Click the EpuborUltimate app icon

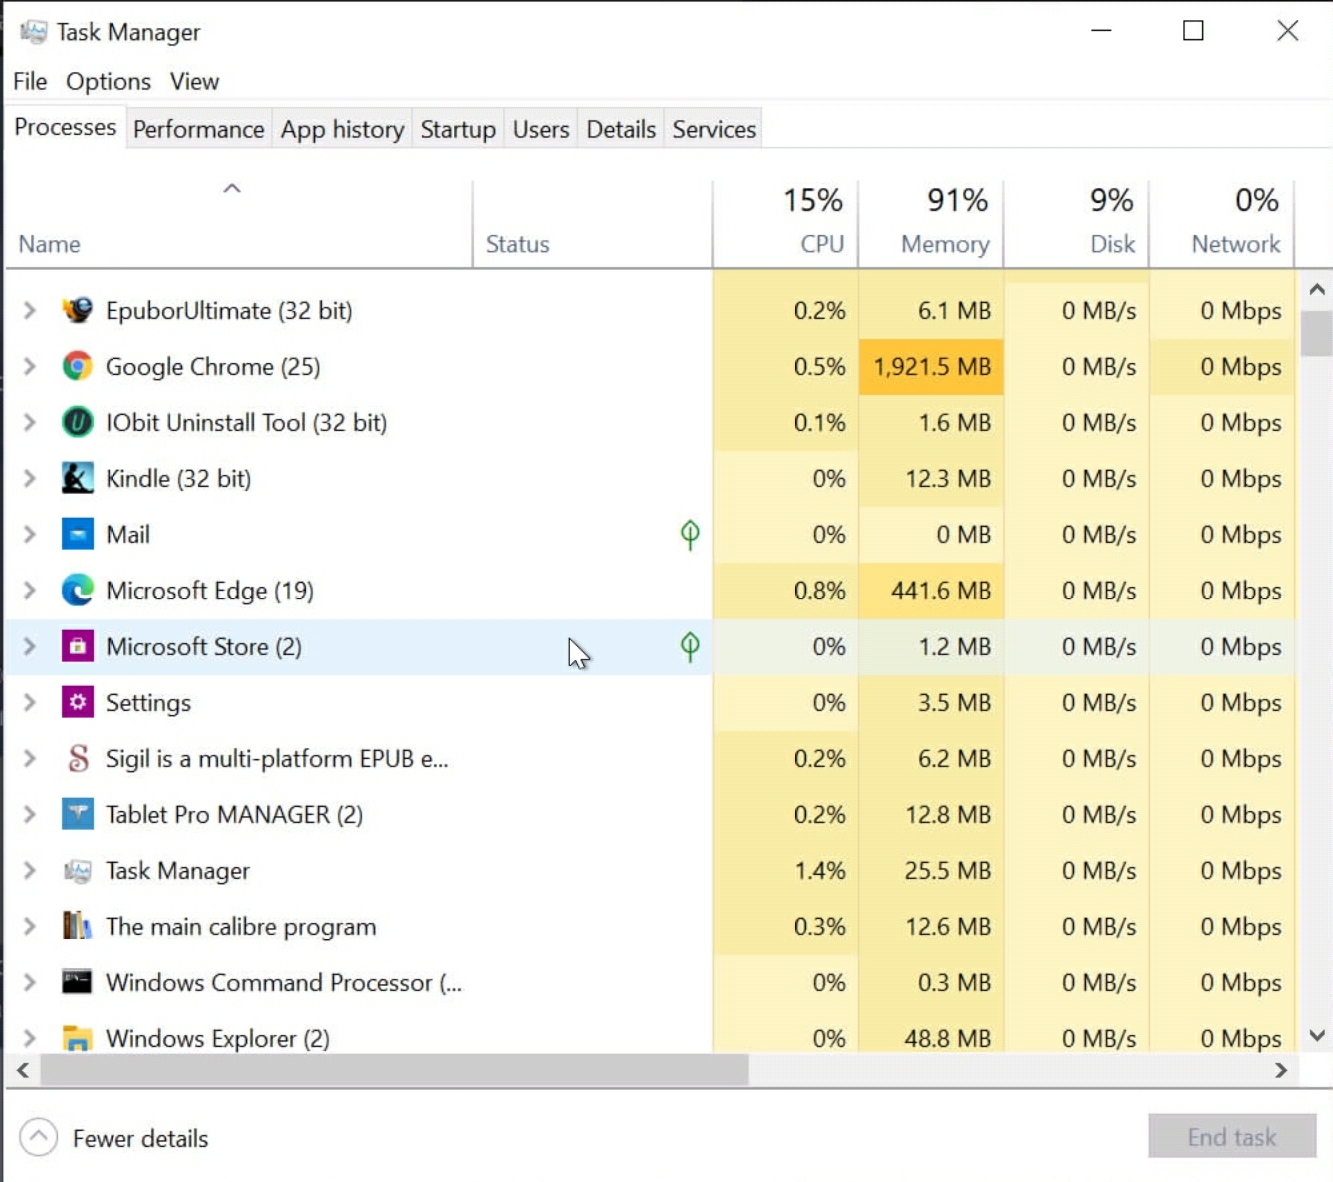tap(77, 310)
